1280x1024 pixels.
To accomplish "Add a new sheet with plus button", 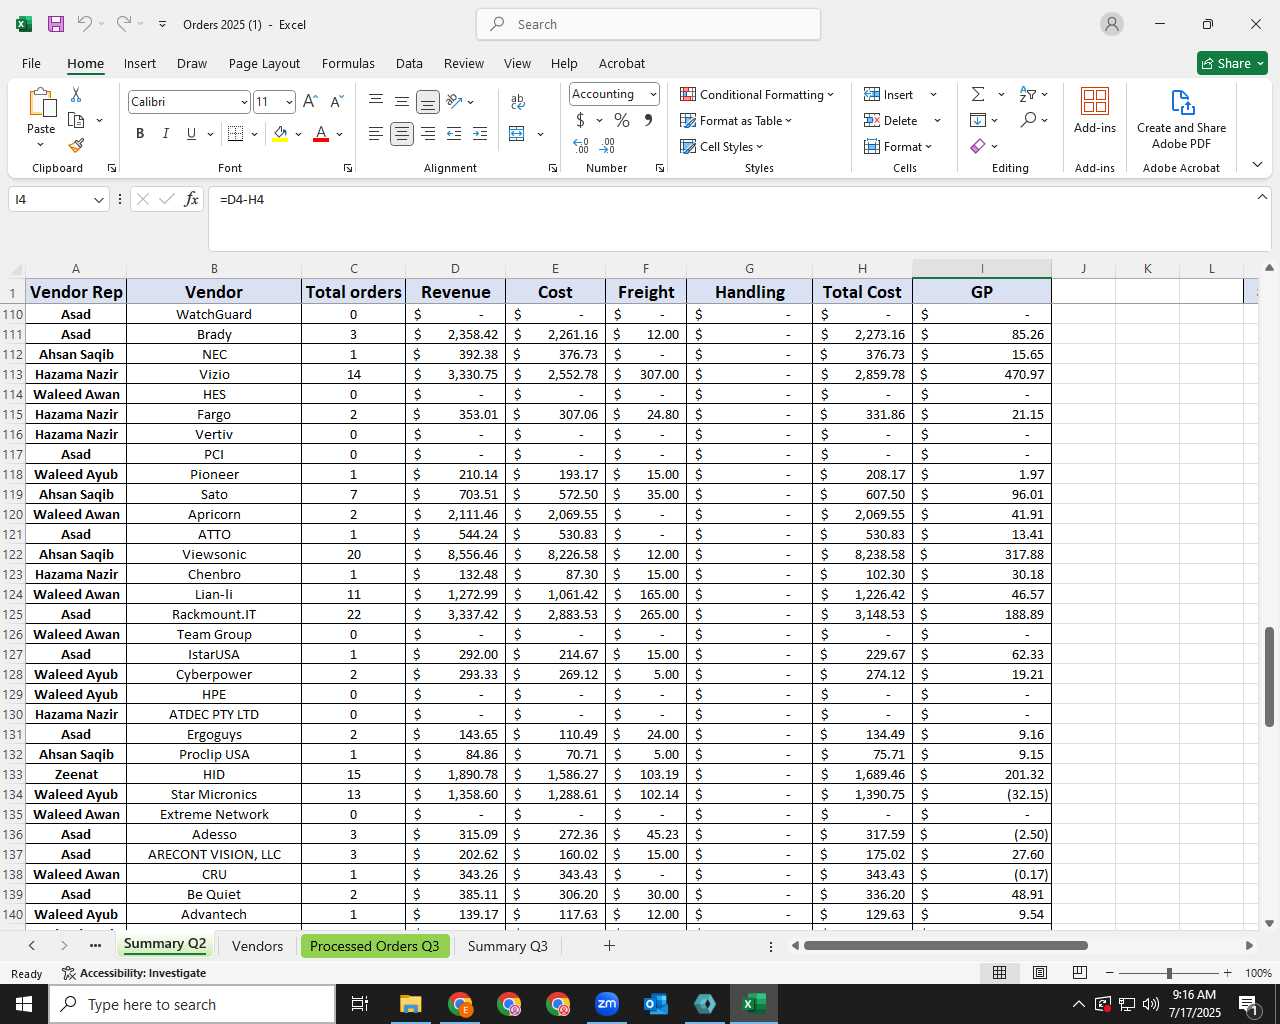I will [609, 945].
